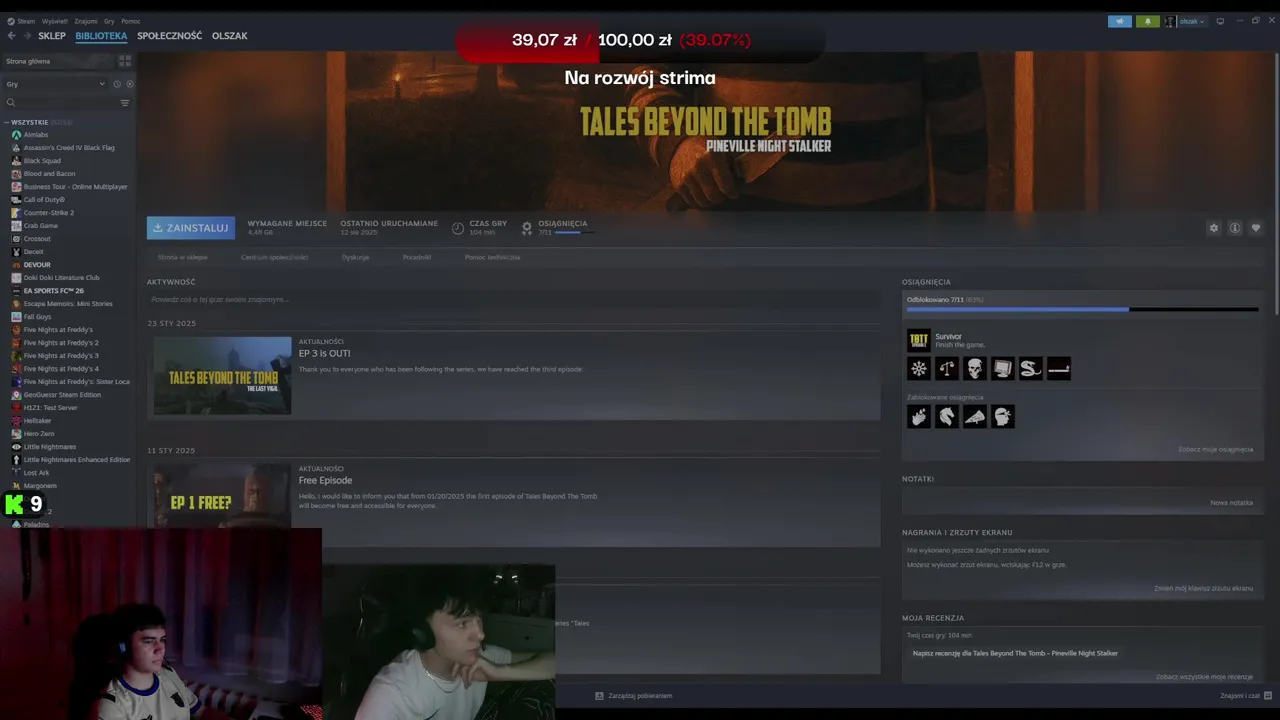Select GeoGuessr Steam Edition
The height and width of the screenshot is (720, 1280).
tap(62, 395)
